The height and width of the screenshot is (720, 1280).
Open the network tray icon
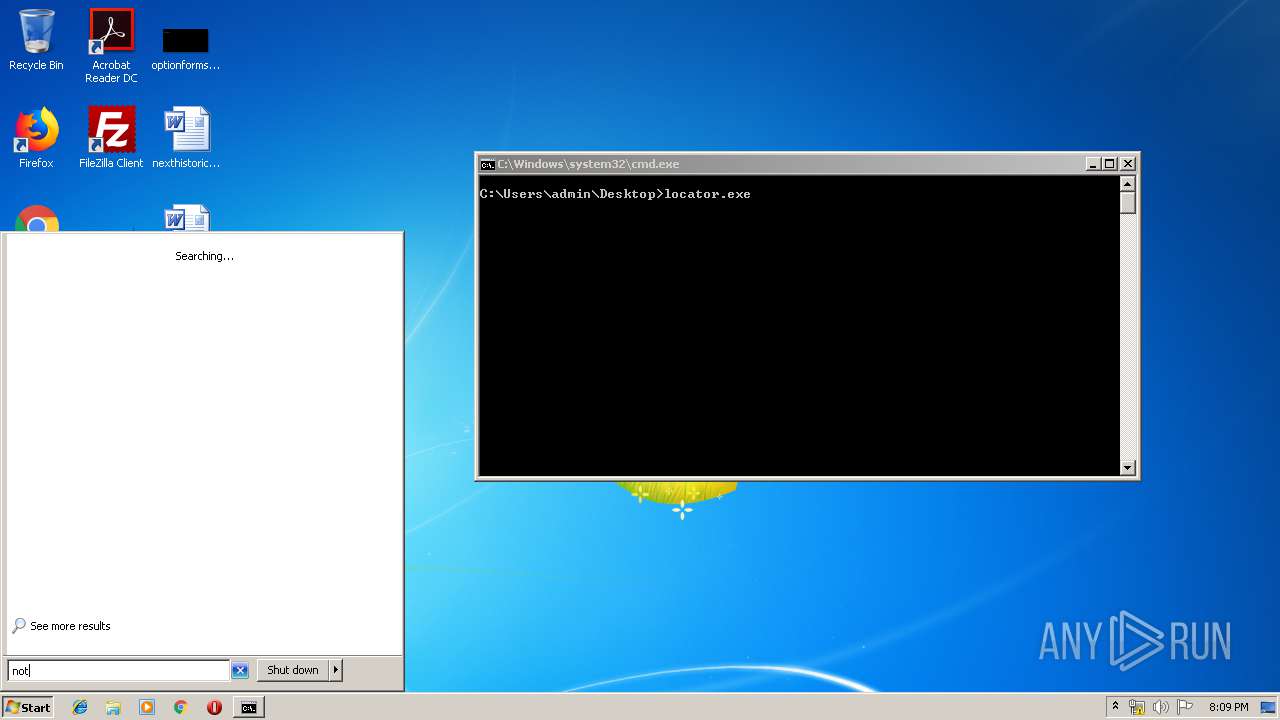pos(1137,707)
